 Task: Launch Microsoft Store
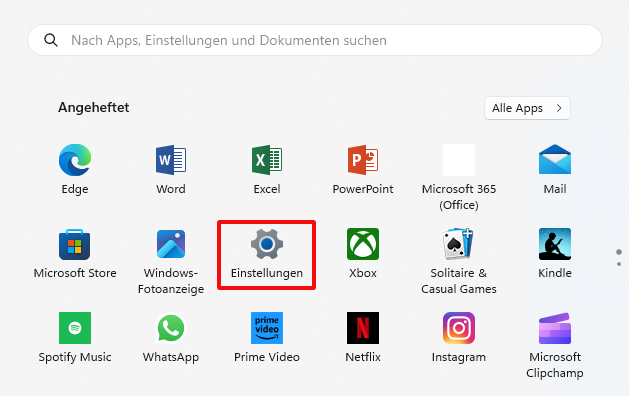point(75,244)
